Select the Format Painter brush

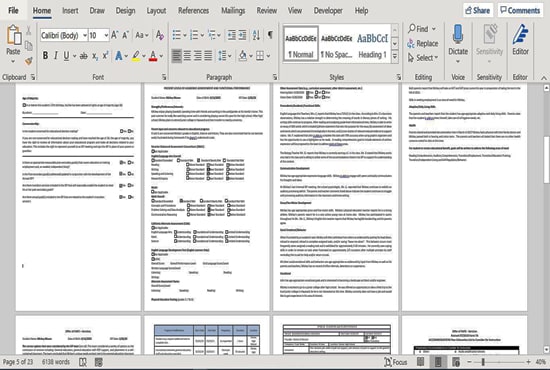tap(29, 61)
